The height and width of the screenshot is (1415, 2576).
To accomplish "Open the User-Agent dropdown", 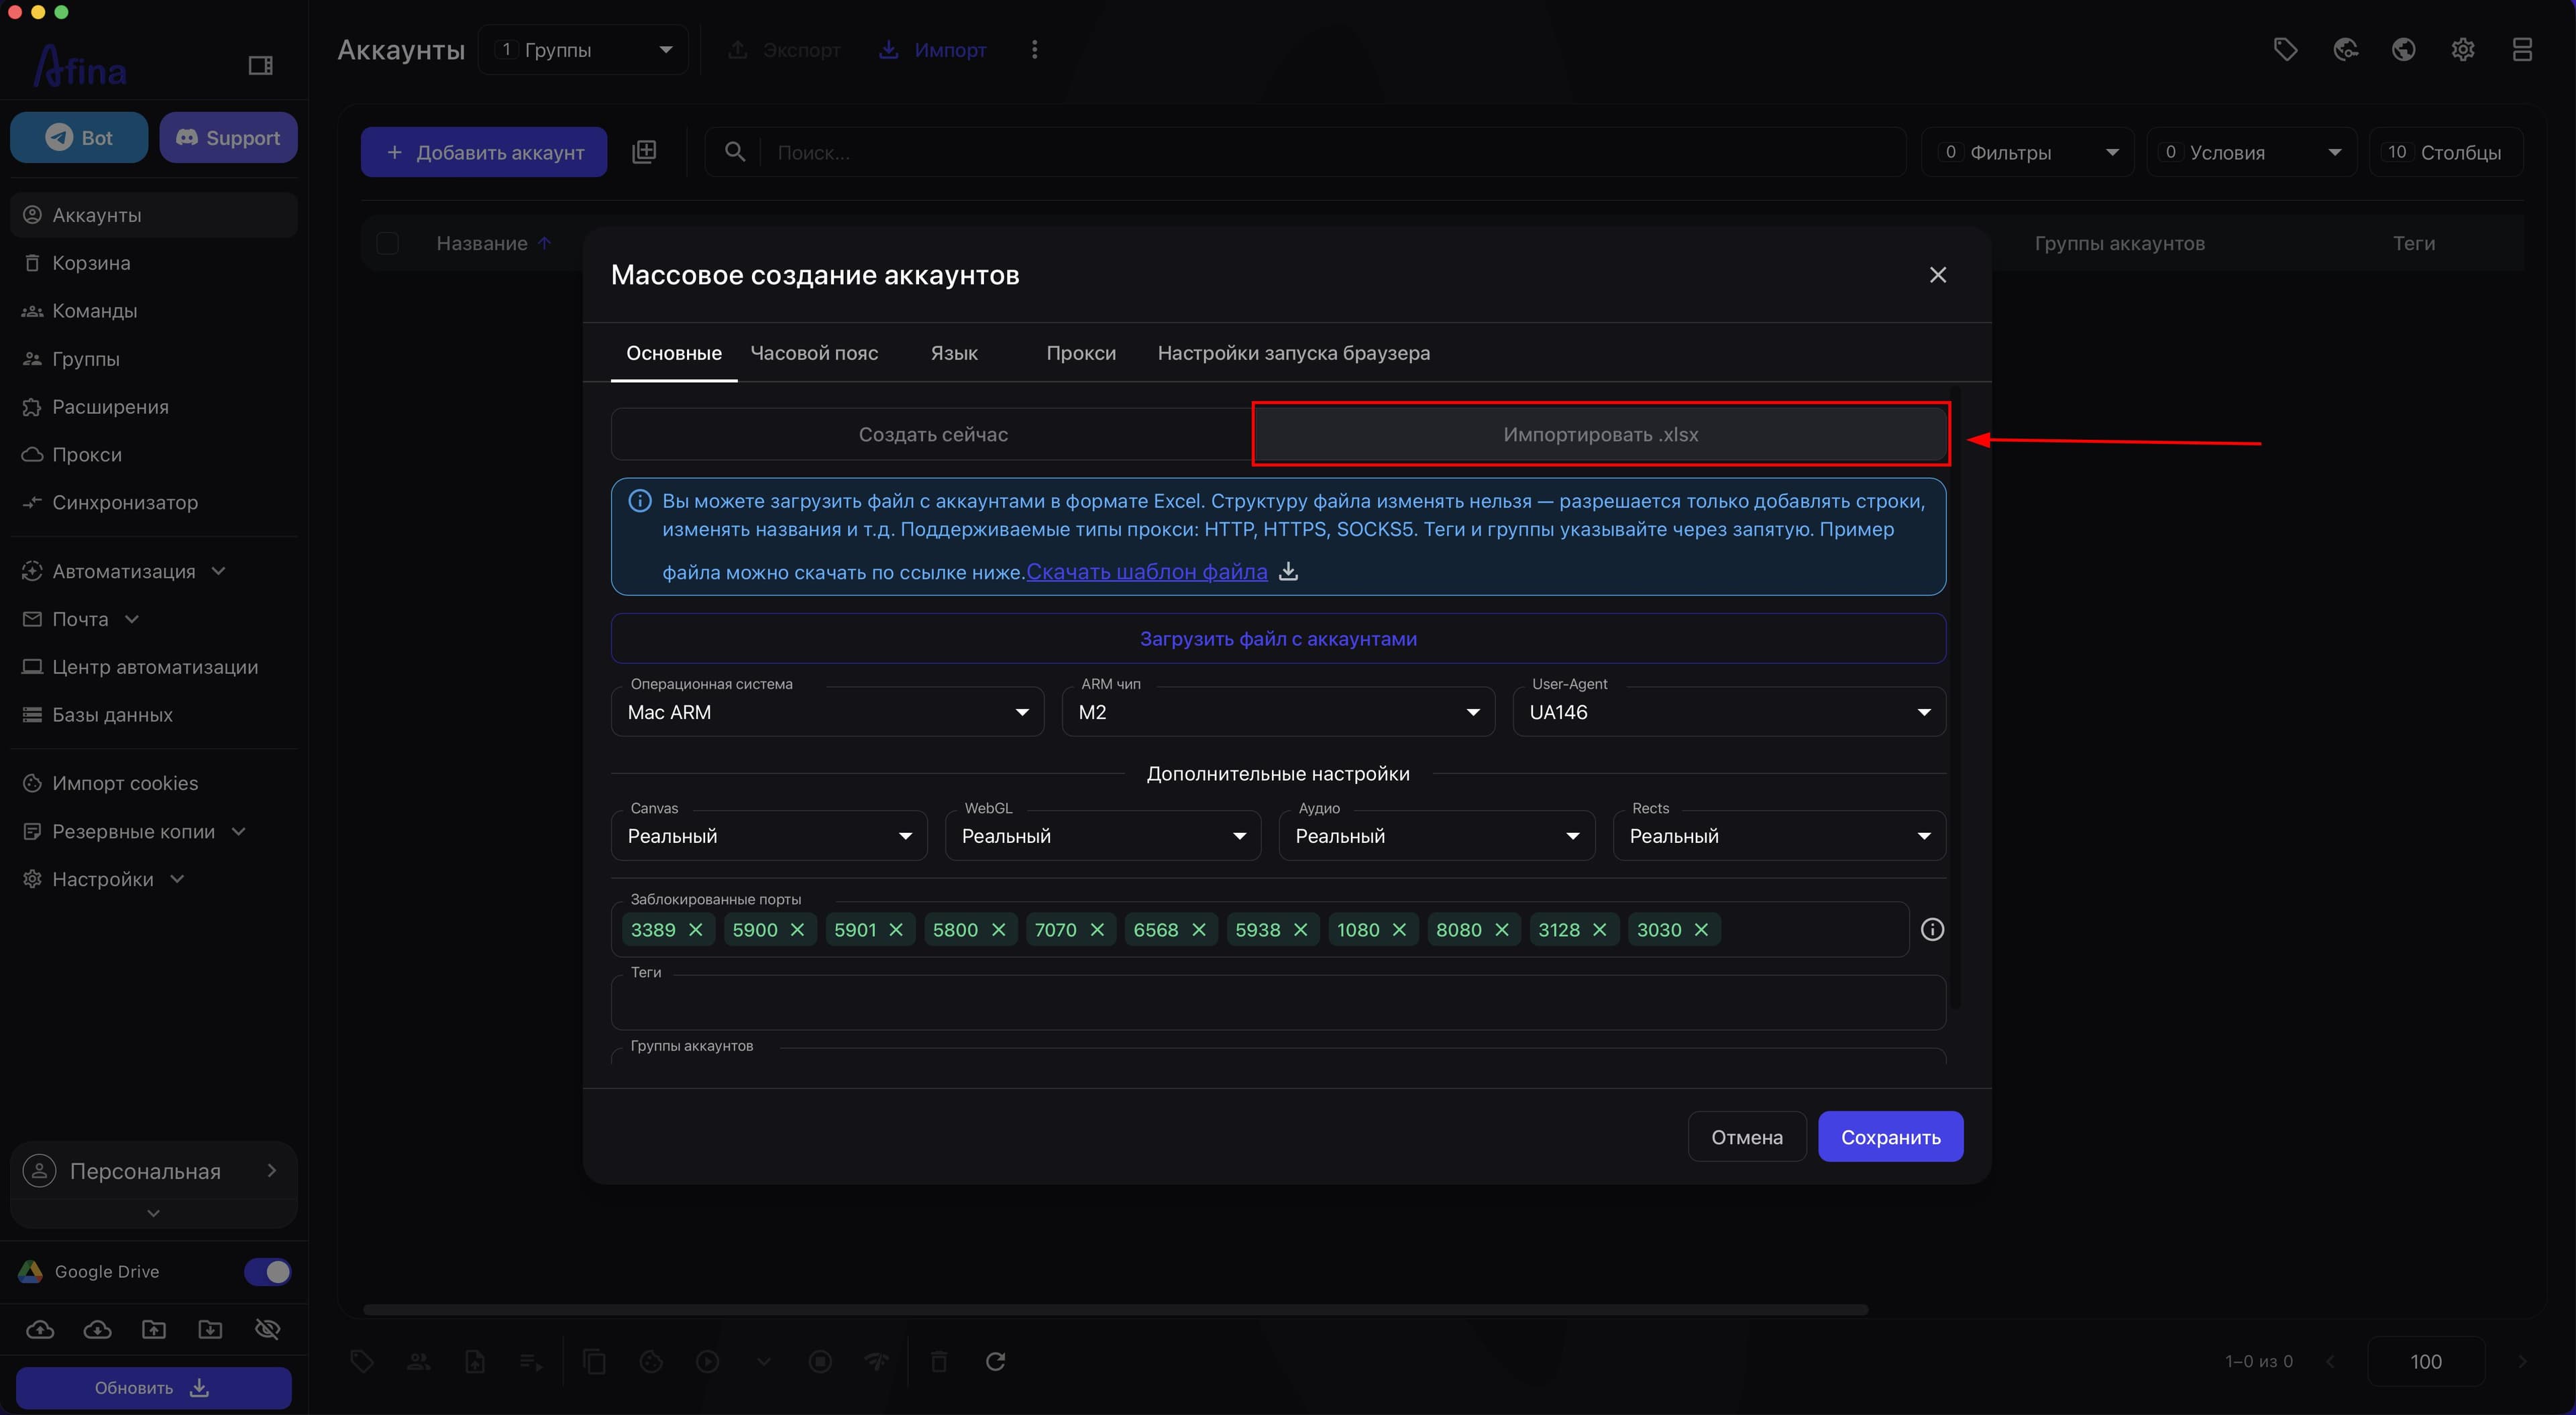I will (x=1729, y=712).
